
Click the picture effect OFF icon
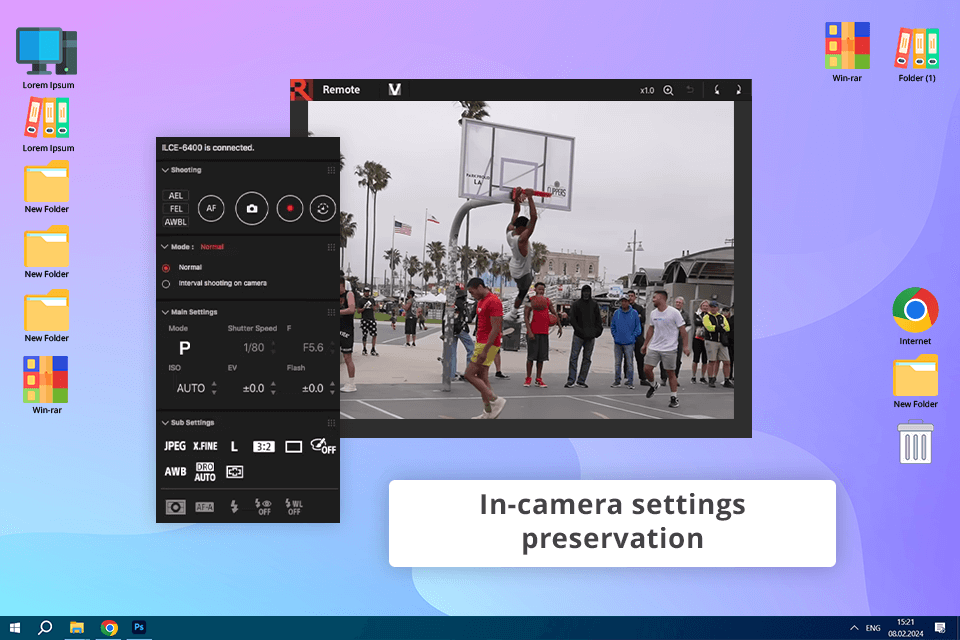[x=323, y=446]
